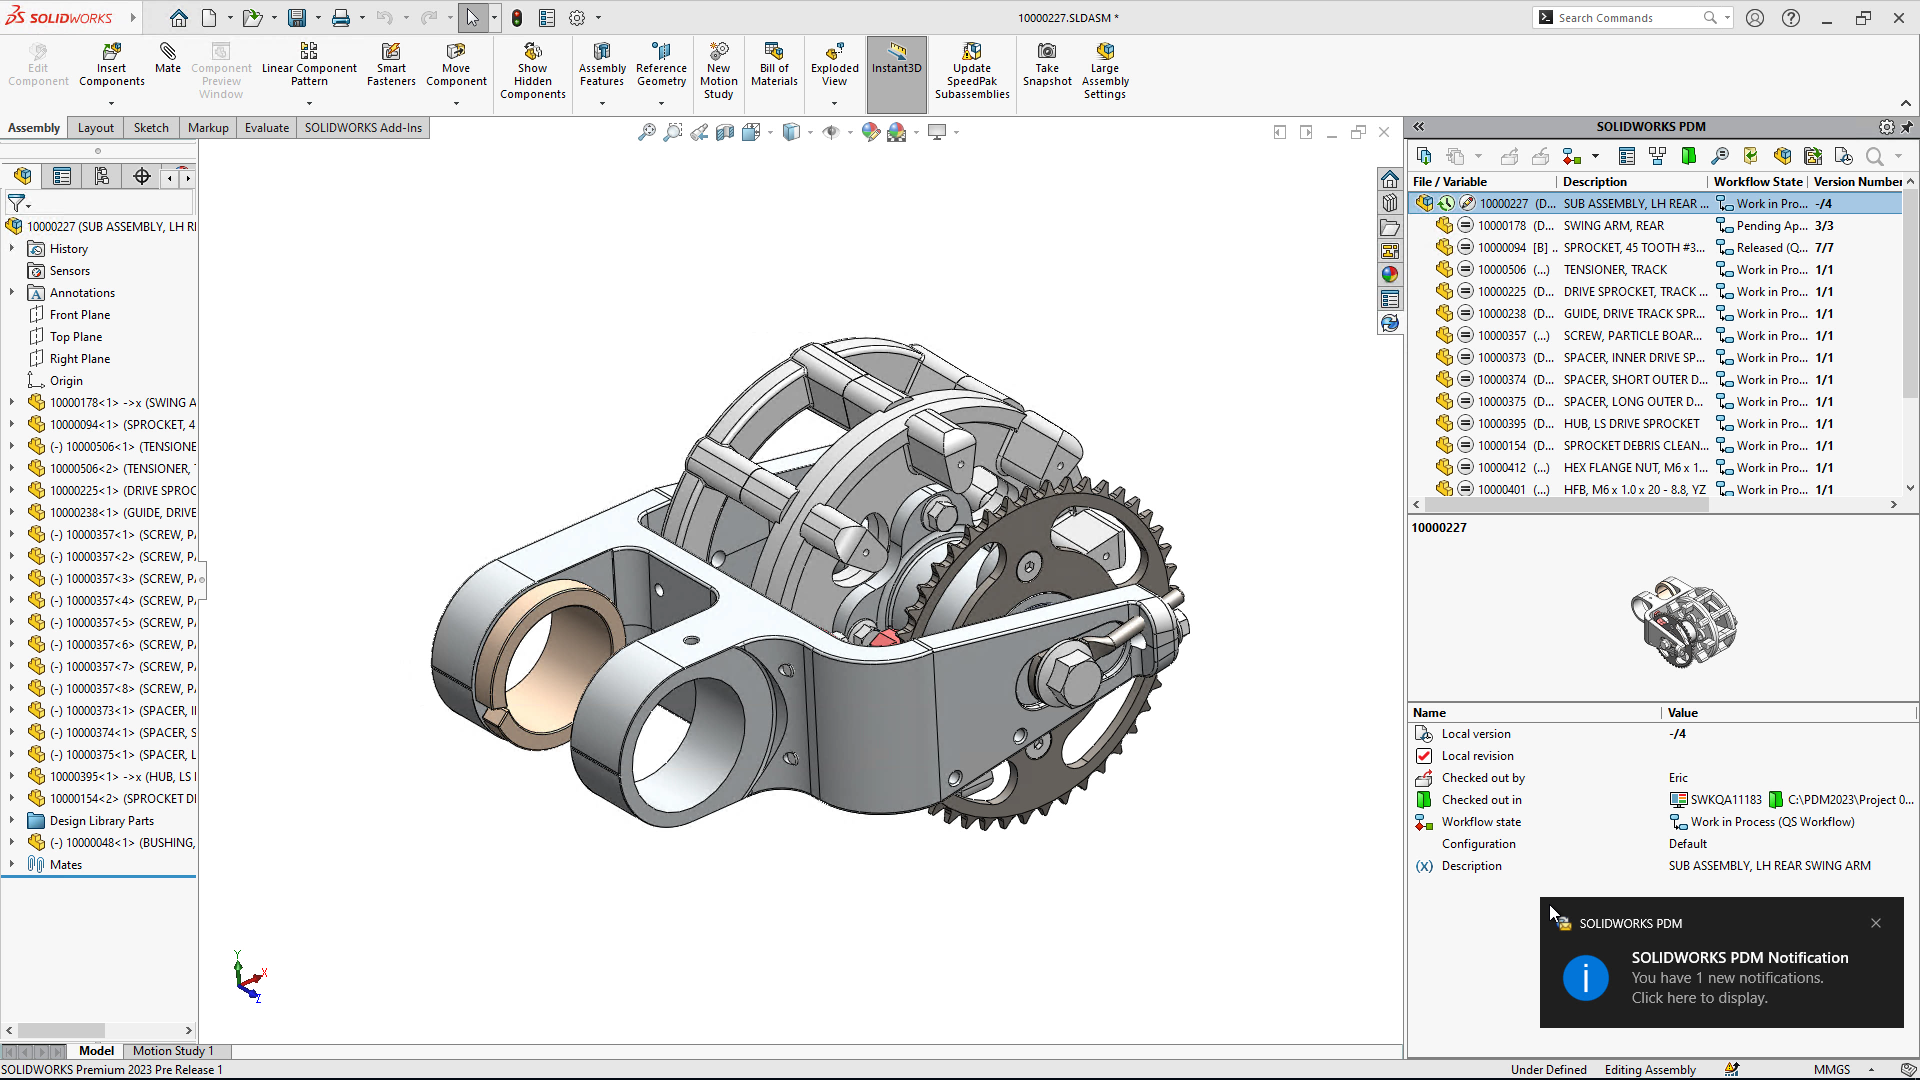Expand the History tree node

pyautogui.click(x=12, y=249)
